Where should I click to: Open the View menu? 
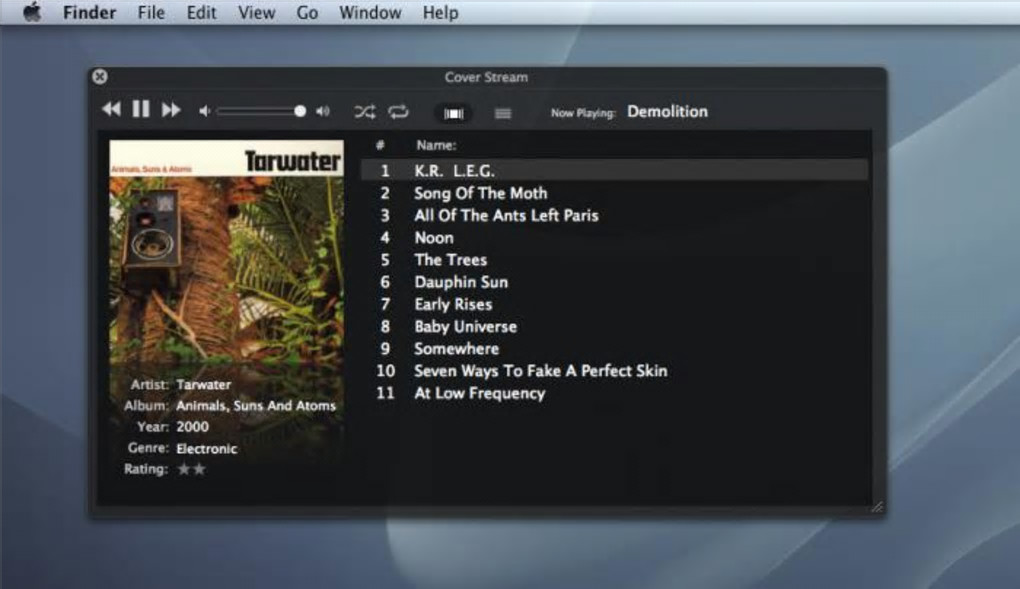(256, 12)
